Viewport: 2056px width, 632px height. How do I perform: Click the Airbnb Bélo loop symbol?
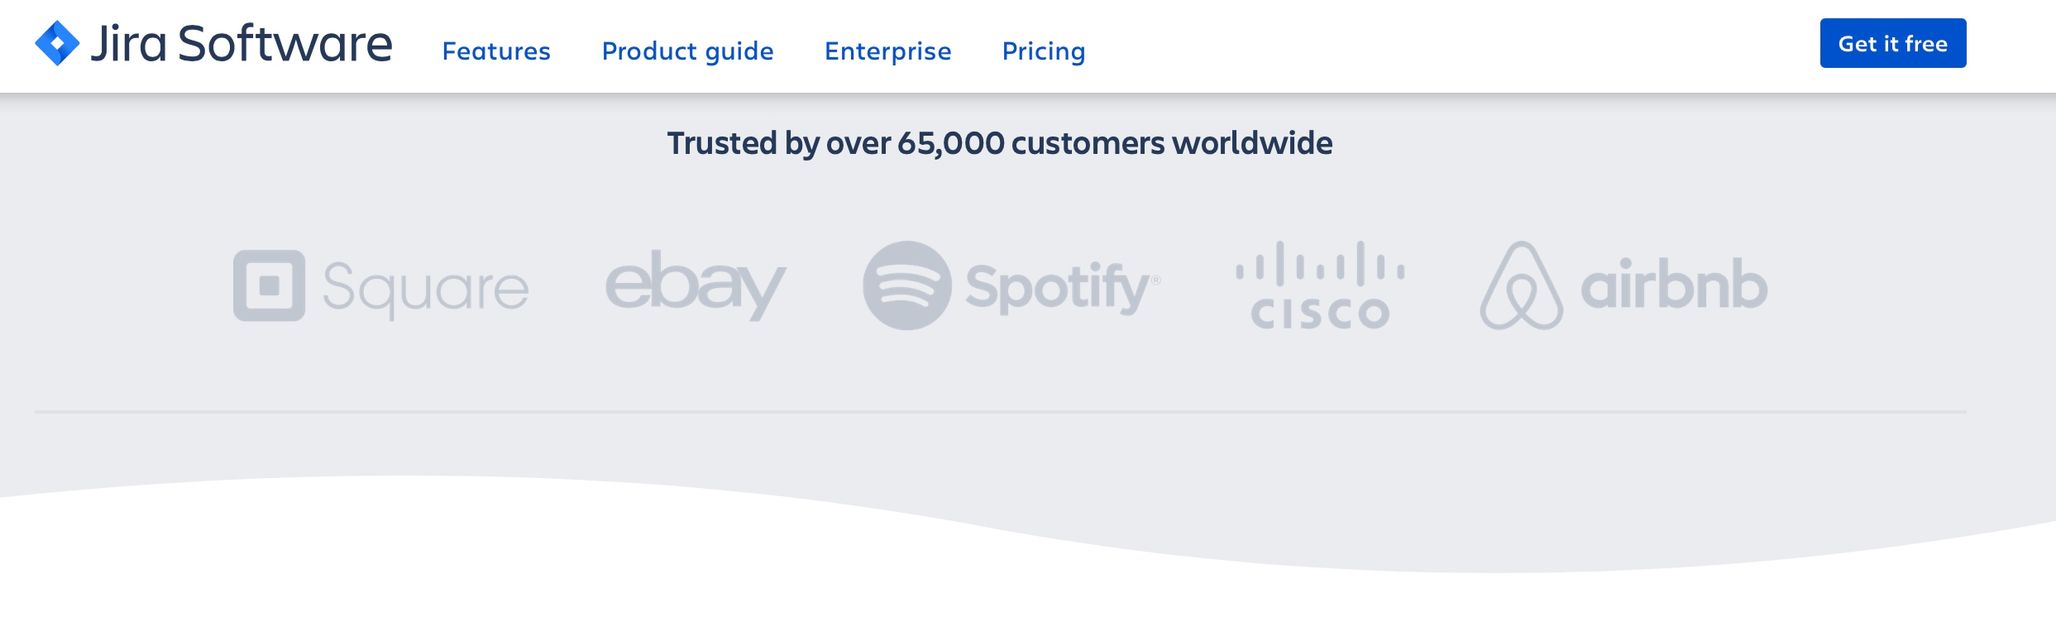tap(1521, 285)
